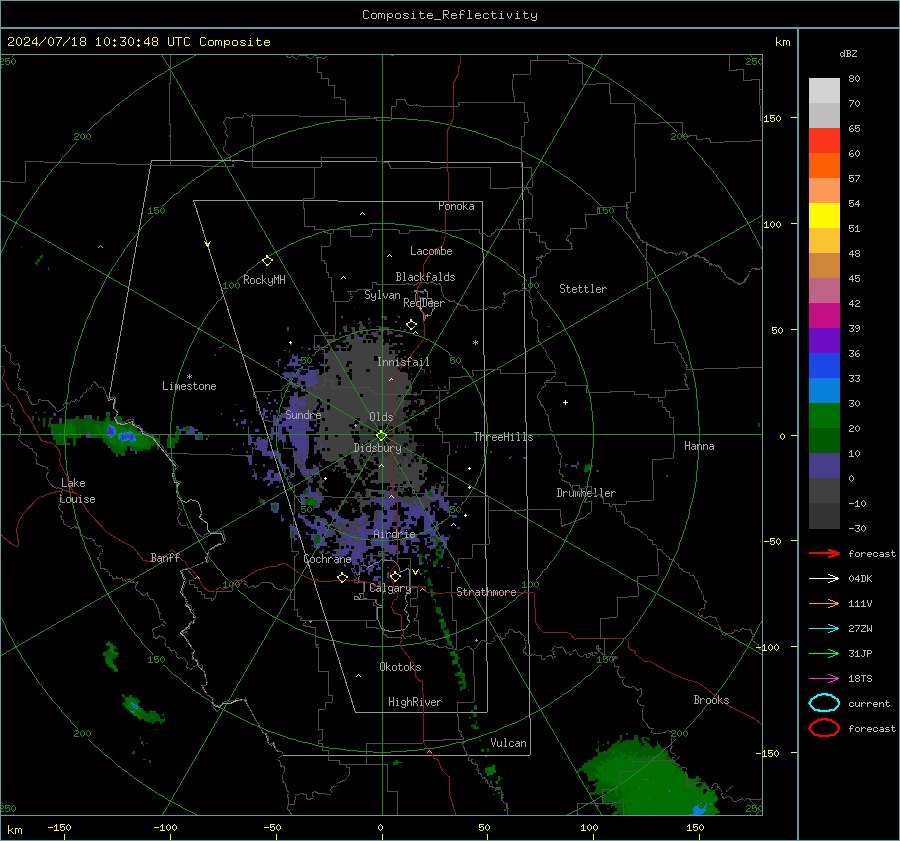
Task: Click the Airdrie label
Action: 394,534
